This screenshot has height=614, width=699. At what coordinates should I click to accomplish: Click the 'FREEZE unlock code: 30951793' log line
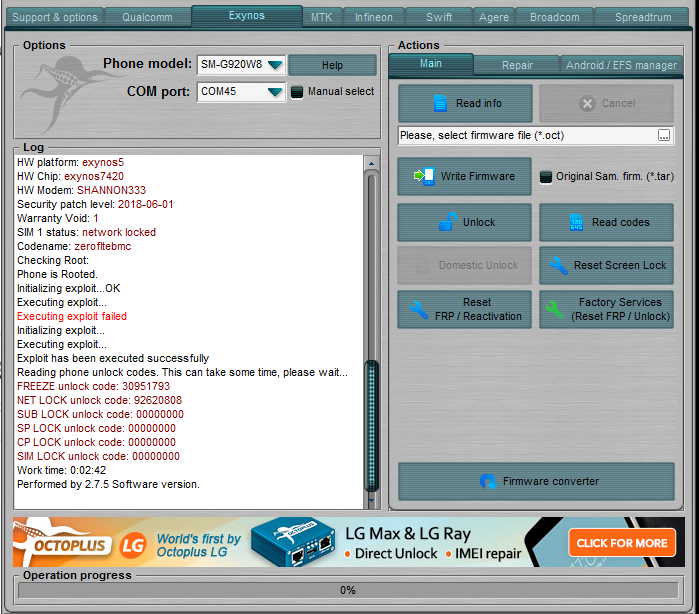click(x=94, y=386)
